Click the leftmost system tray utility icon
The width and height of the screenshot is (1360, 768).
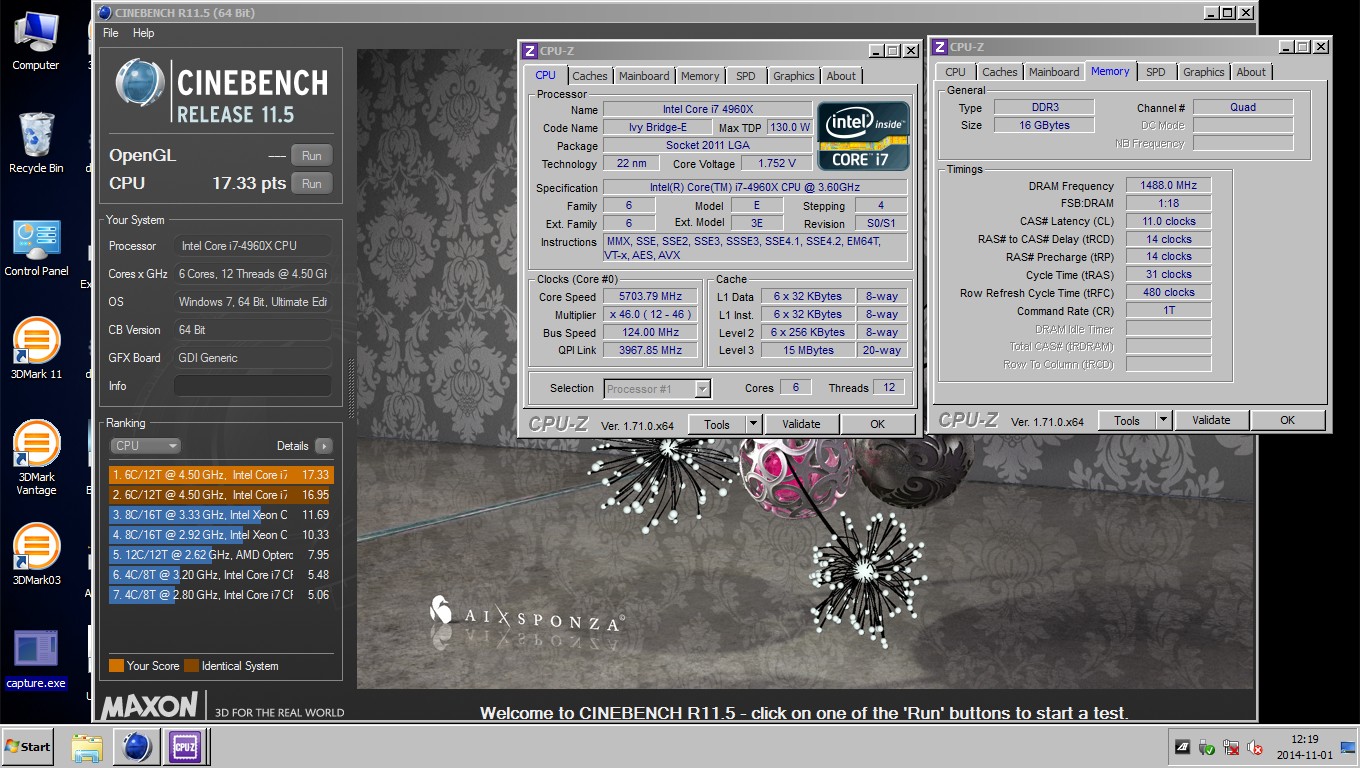(x=1183, y=747)
